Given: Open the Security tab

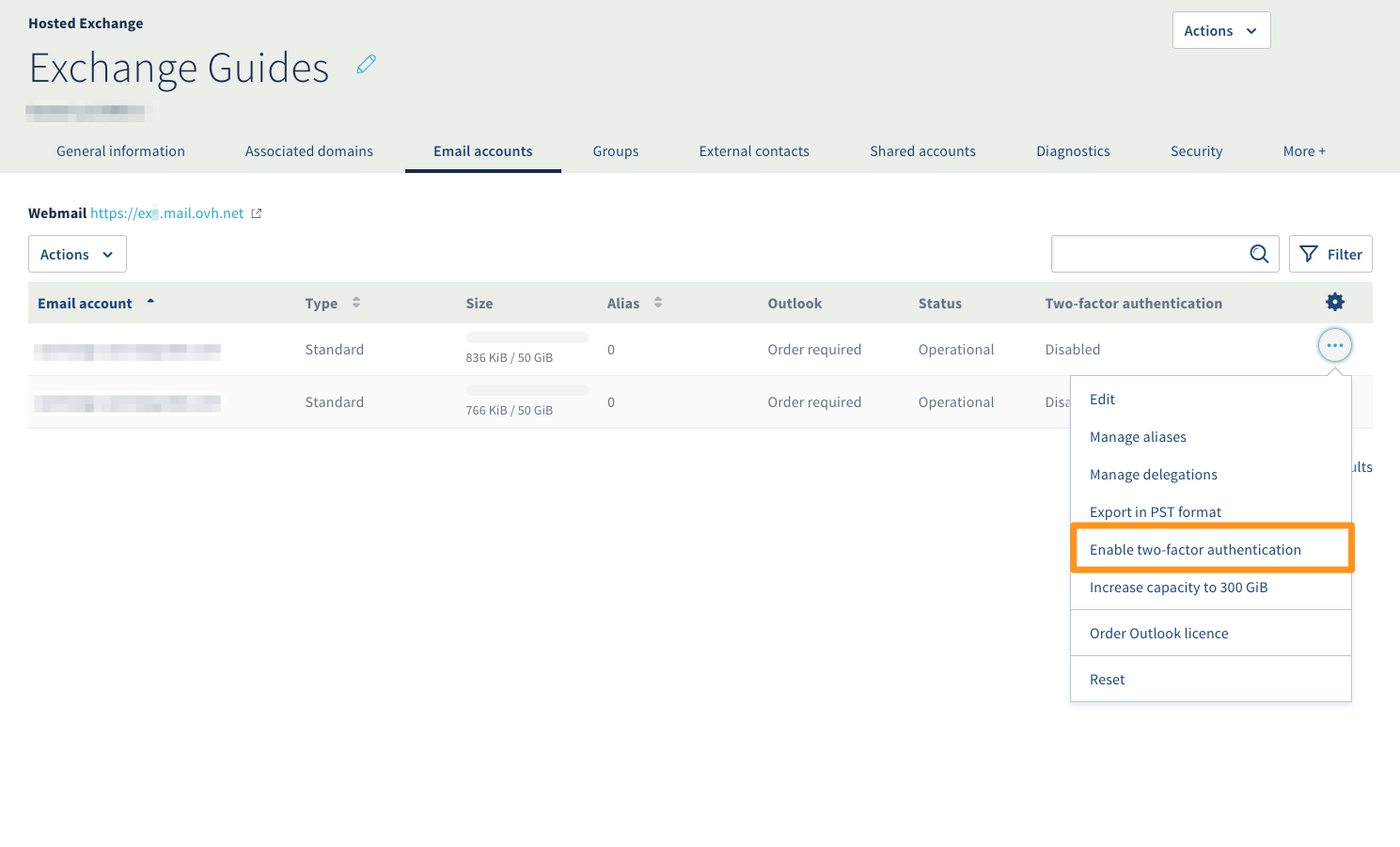Looking at the screenshot, I should click(1196, 151).
